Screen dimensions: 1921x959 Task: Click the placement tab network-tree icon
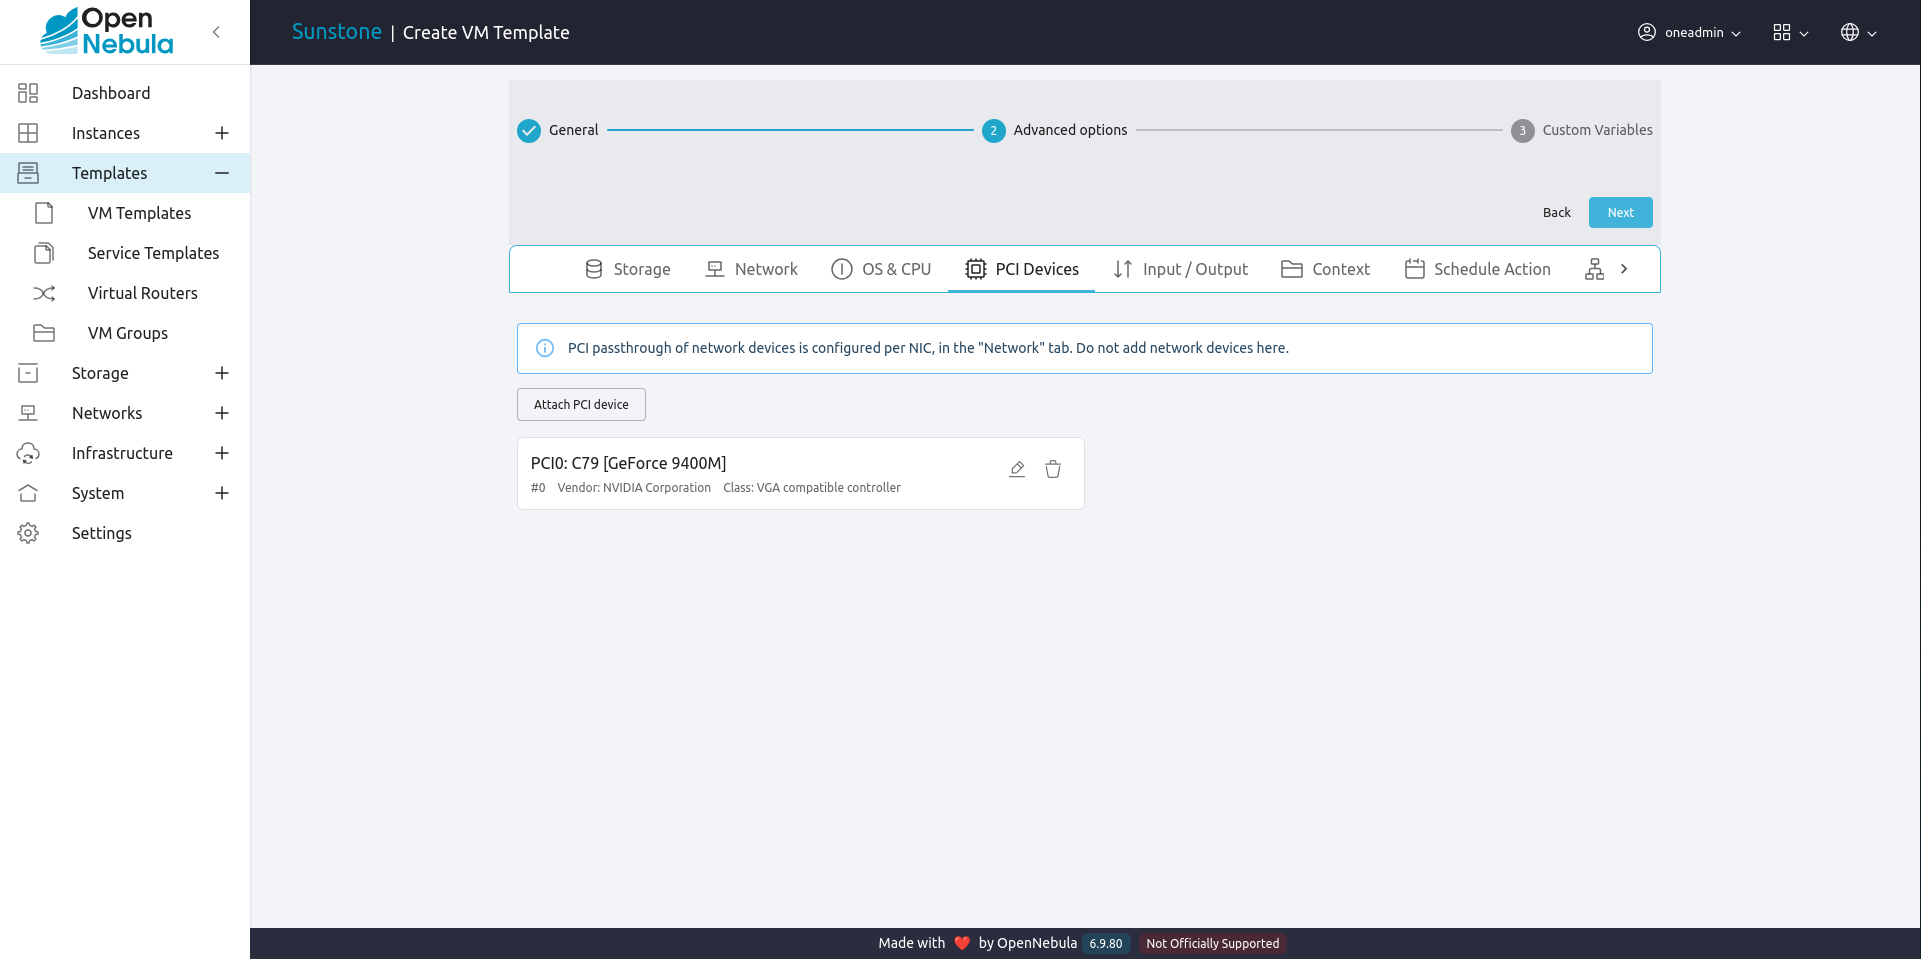(x=1595, y=269)
